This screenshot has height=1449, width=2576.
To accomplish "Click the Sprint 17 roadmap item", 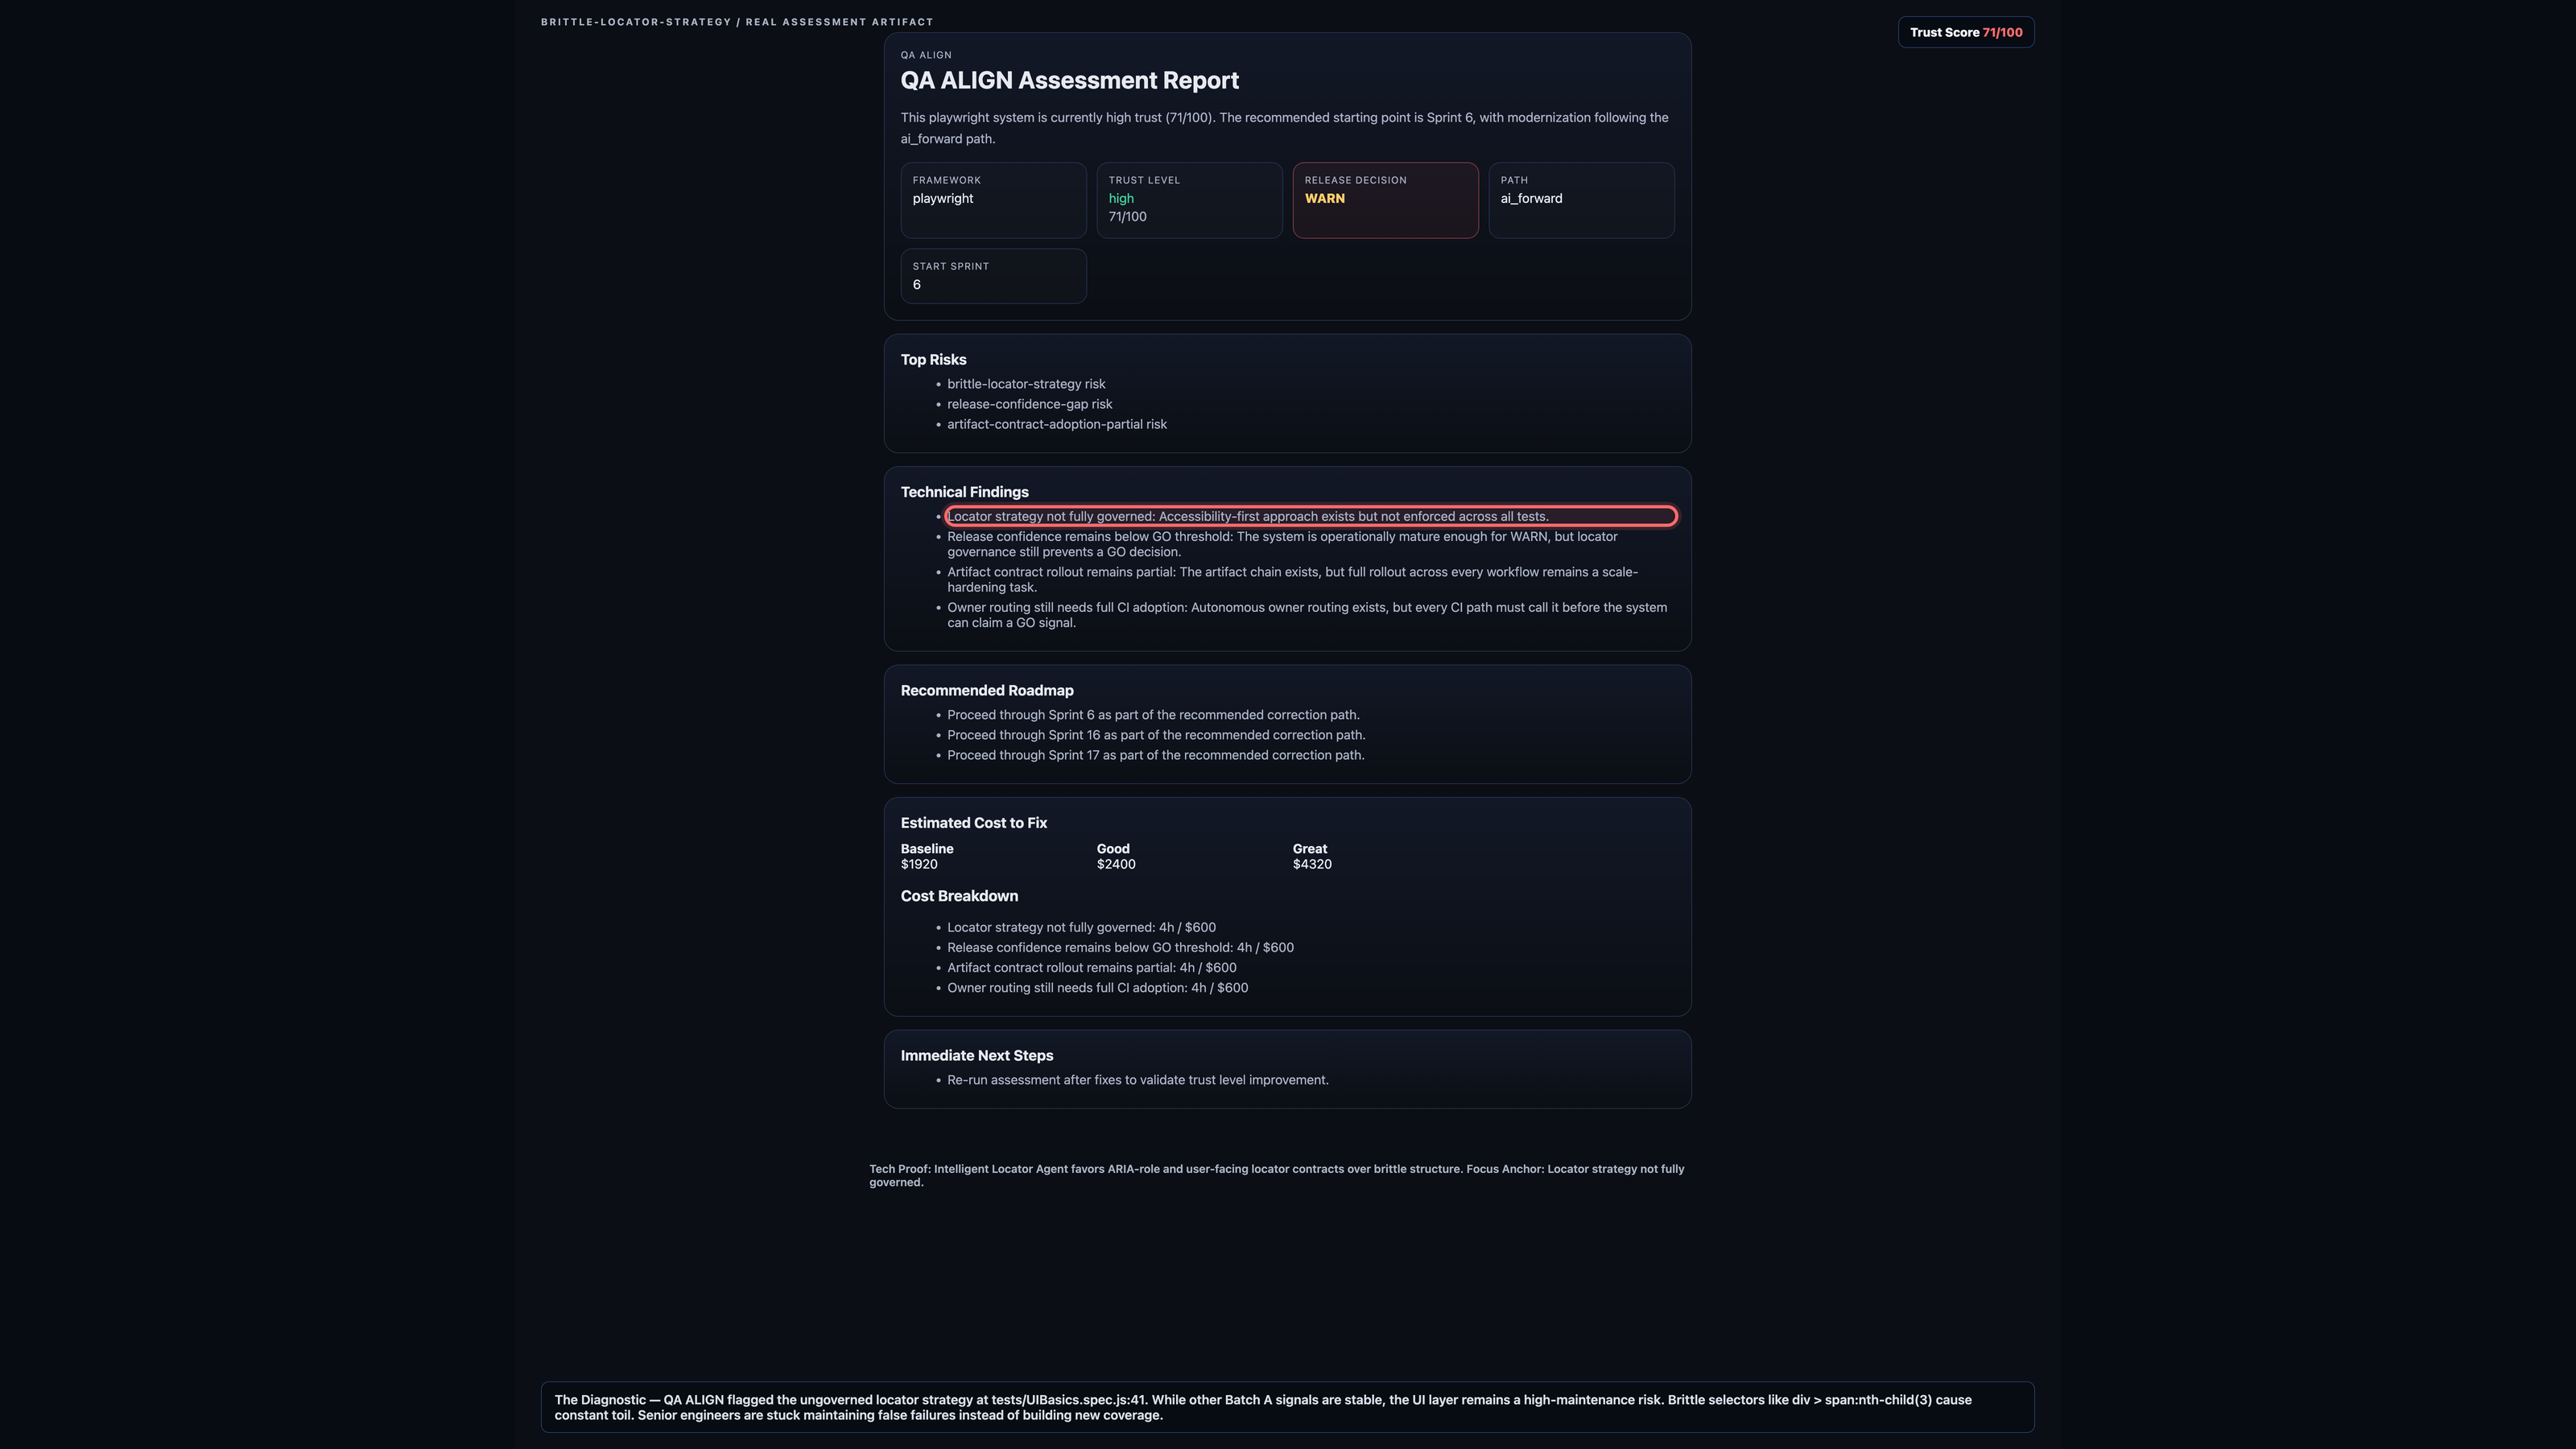I will pyautogui.click(x=1155, y=755).
